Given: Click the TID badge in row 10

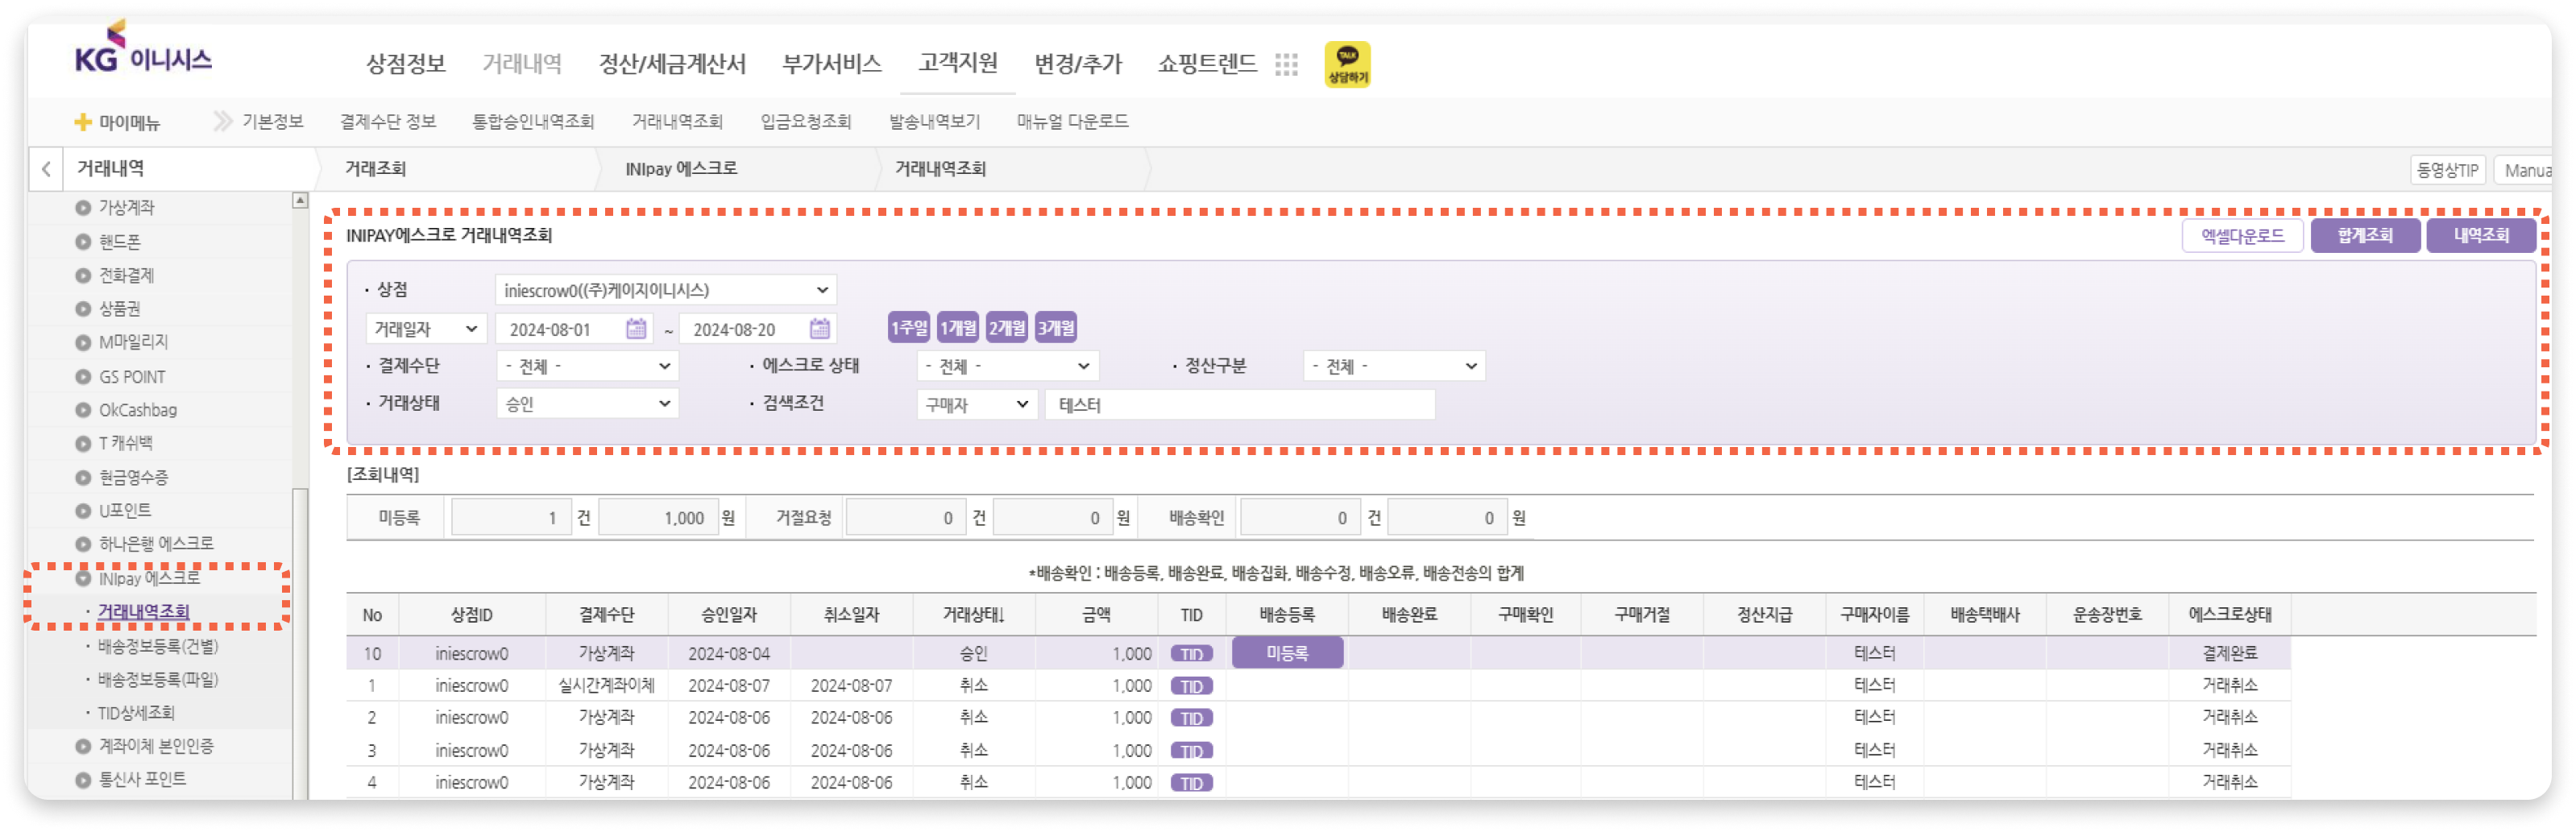Looking at the screenshot, I should tap(1191, 653).
